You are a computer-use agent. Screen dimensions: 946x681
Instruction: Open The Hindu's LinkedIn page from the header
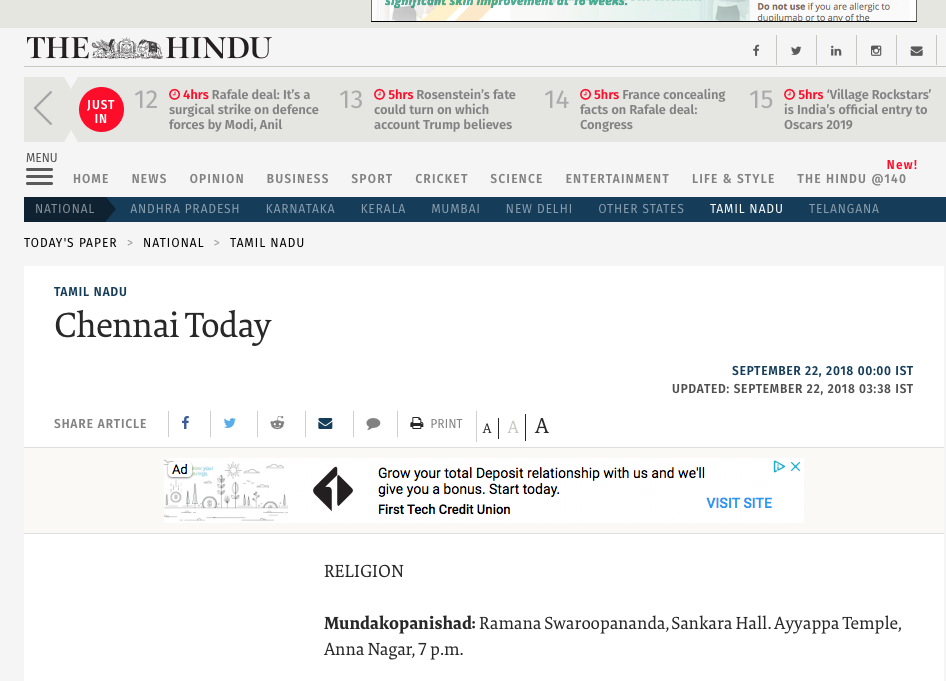pyautogui.click(x=836, y=49)
